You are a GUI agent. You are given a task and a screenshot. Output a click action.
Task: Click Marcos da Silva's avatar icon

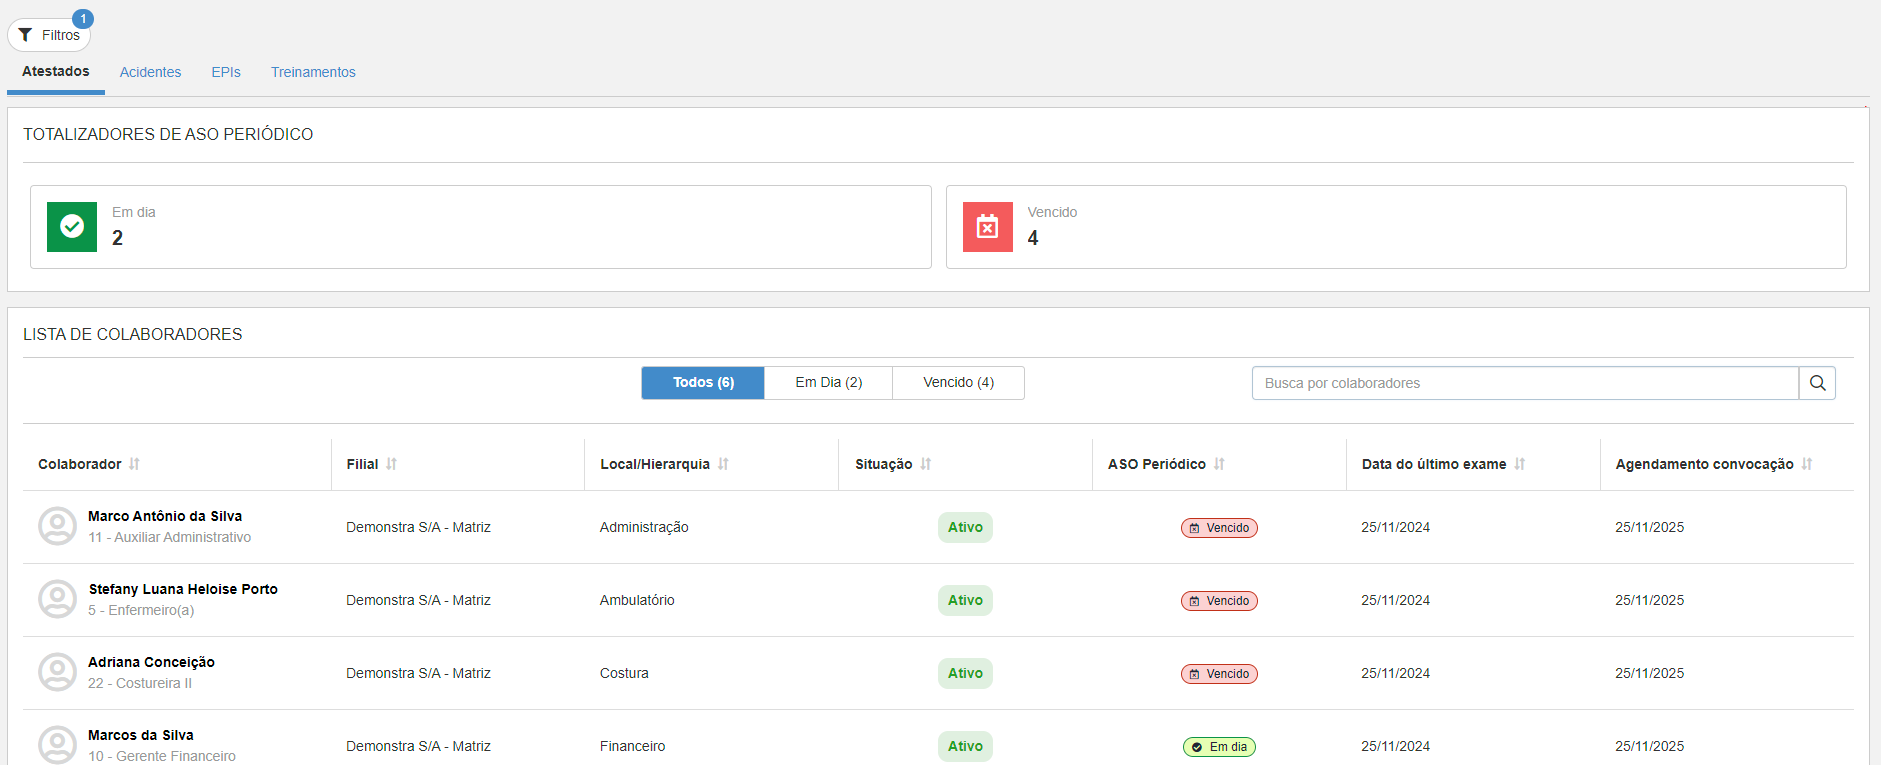57,745
